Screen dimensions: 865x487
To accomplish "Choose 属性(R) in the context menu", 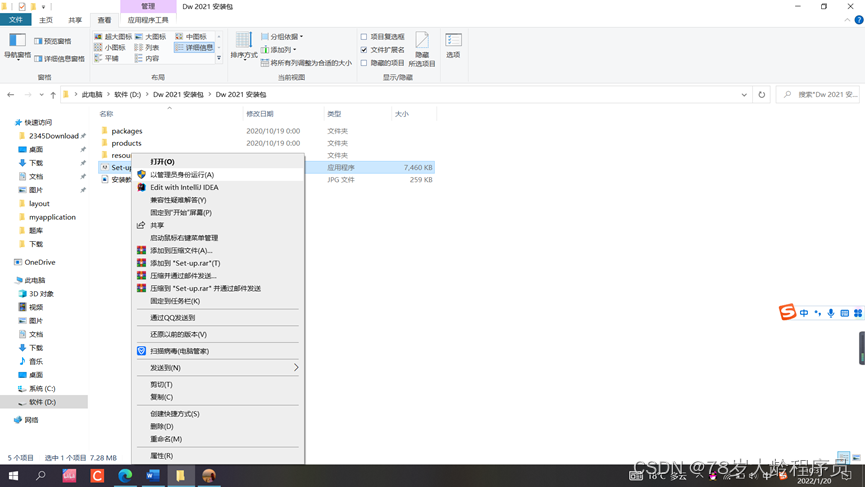I will pyautogui.click(x=218, y=456).
